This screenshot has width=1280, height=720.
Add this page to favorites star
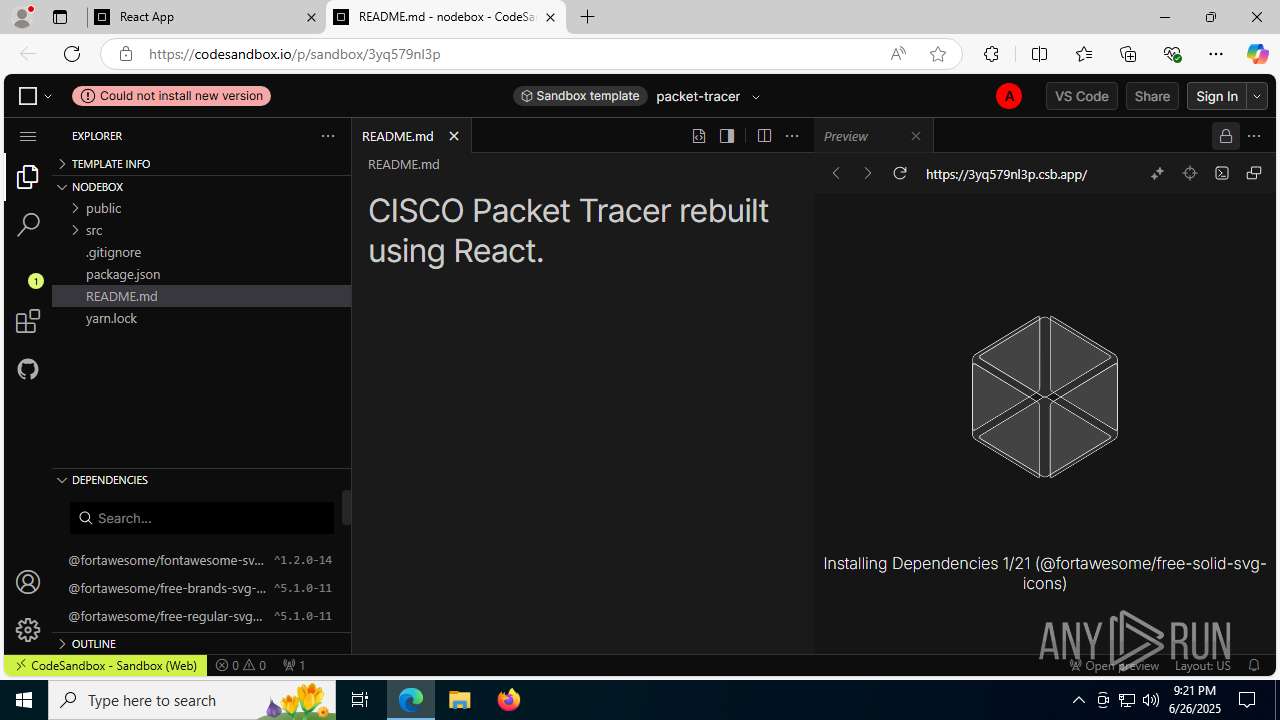(938, 54)
